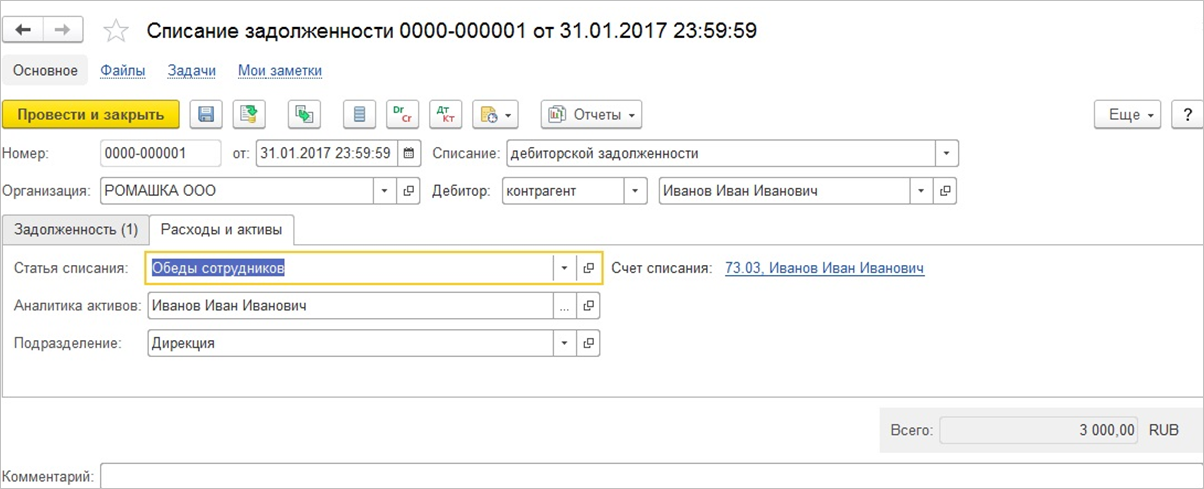Open calendar picker for document date
Image resolution: width=1204 pixels, height=489 pixels.
click(x=409, y=154)
